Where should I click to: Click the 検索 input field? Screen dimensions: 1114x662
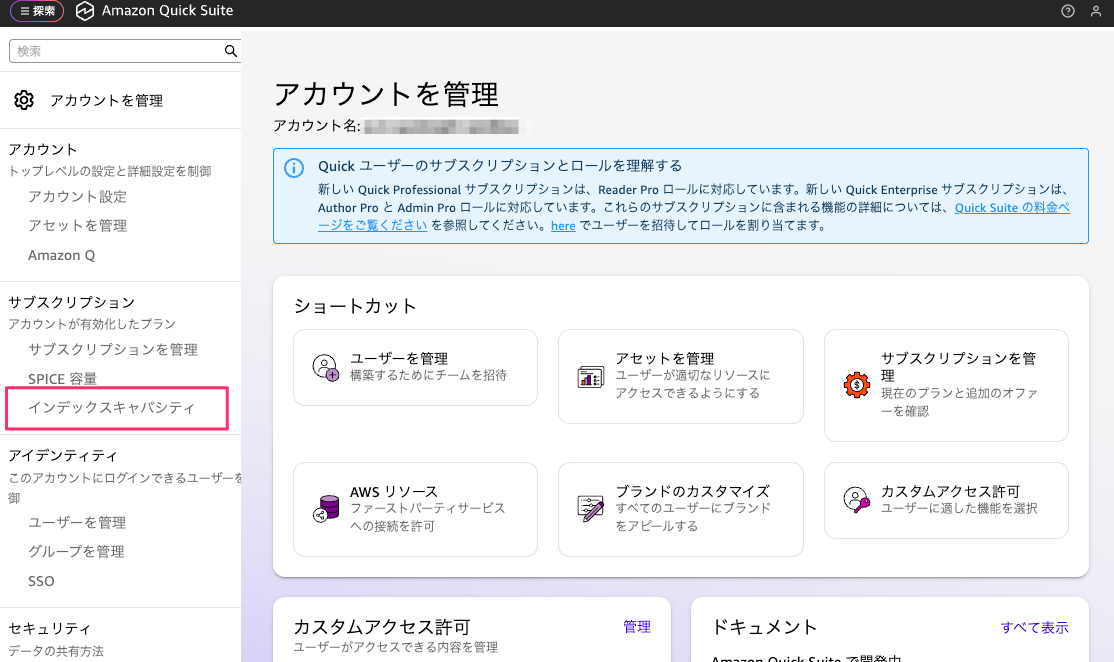(115, 51)
